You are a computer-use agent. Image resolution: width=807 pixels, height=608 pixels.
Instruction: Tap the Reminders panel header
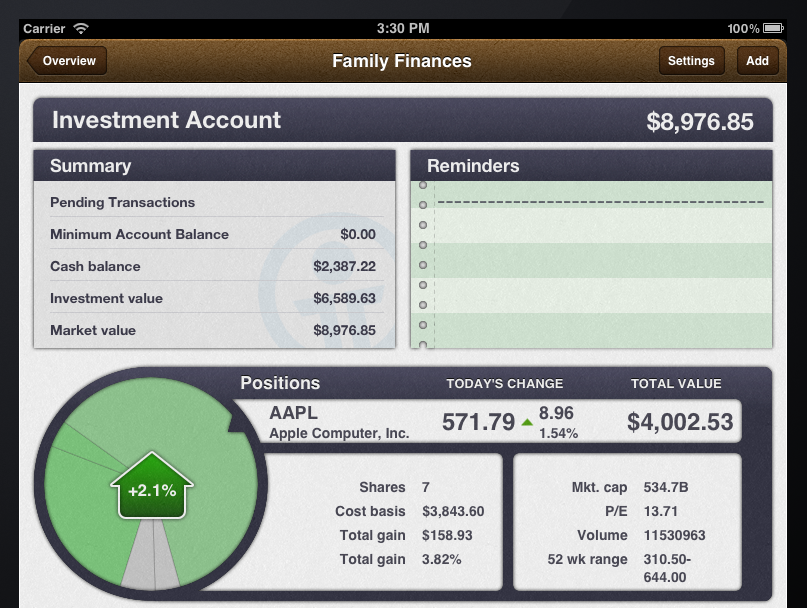click(x=591, y=166)
